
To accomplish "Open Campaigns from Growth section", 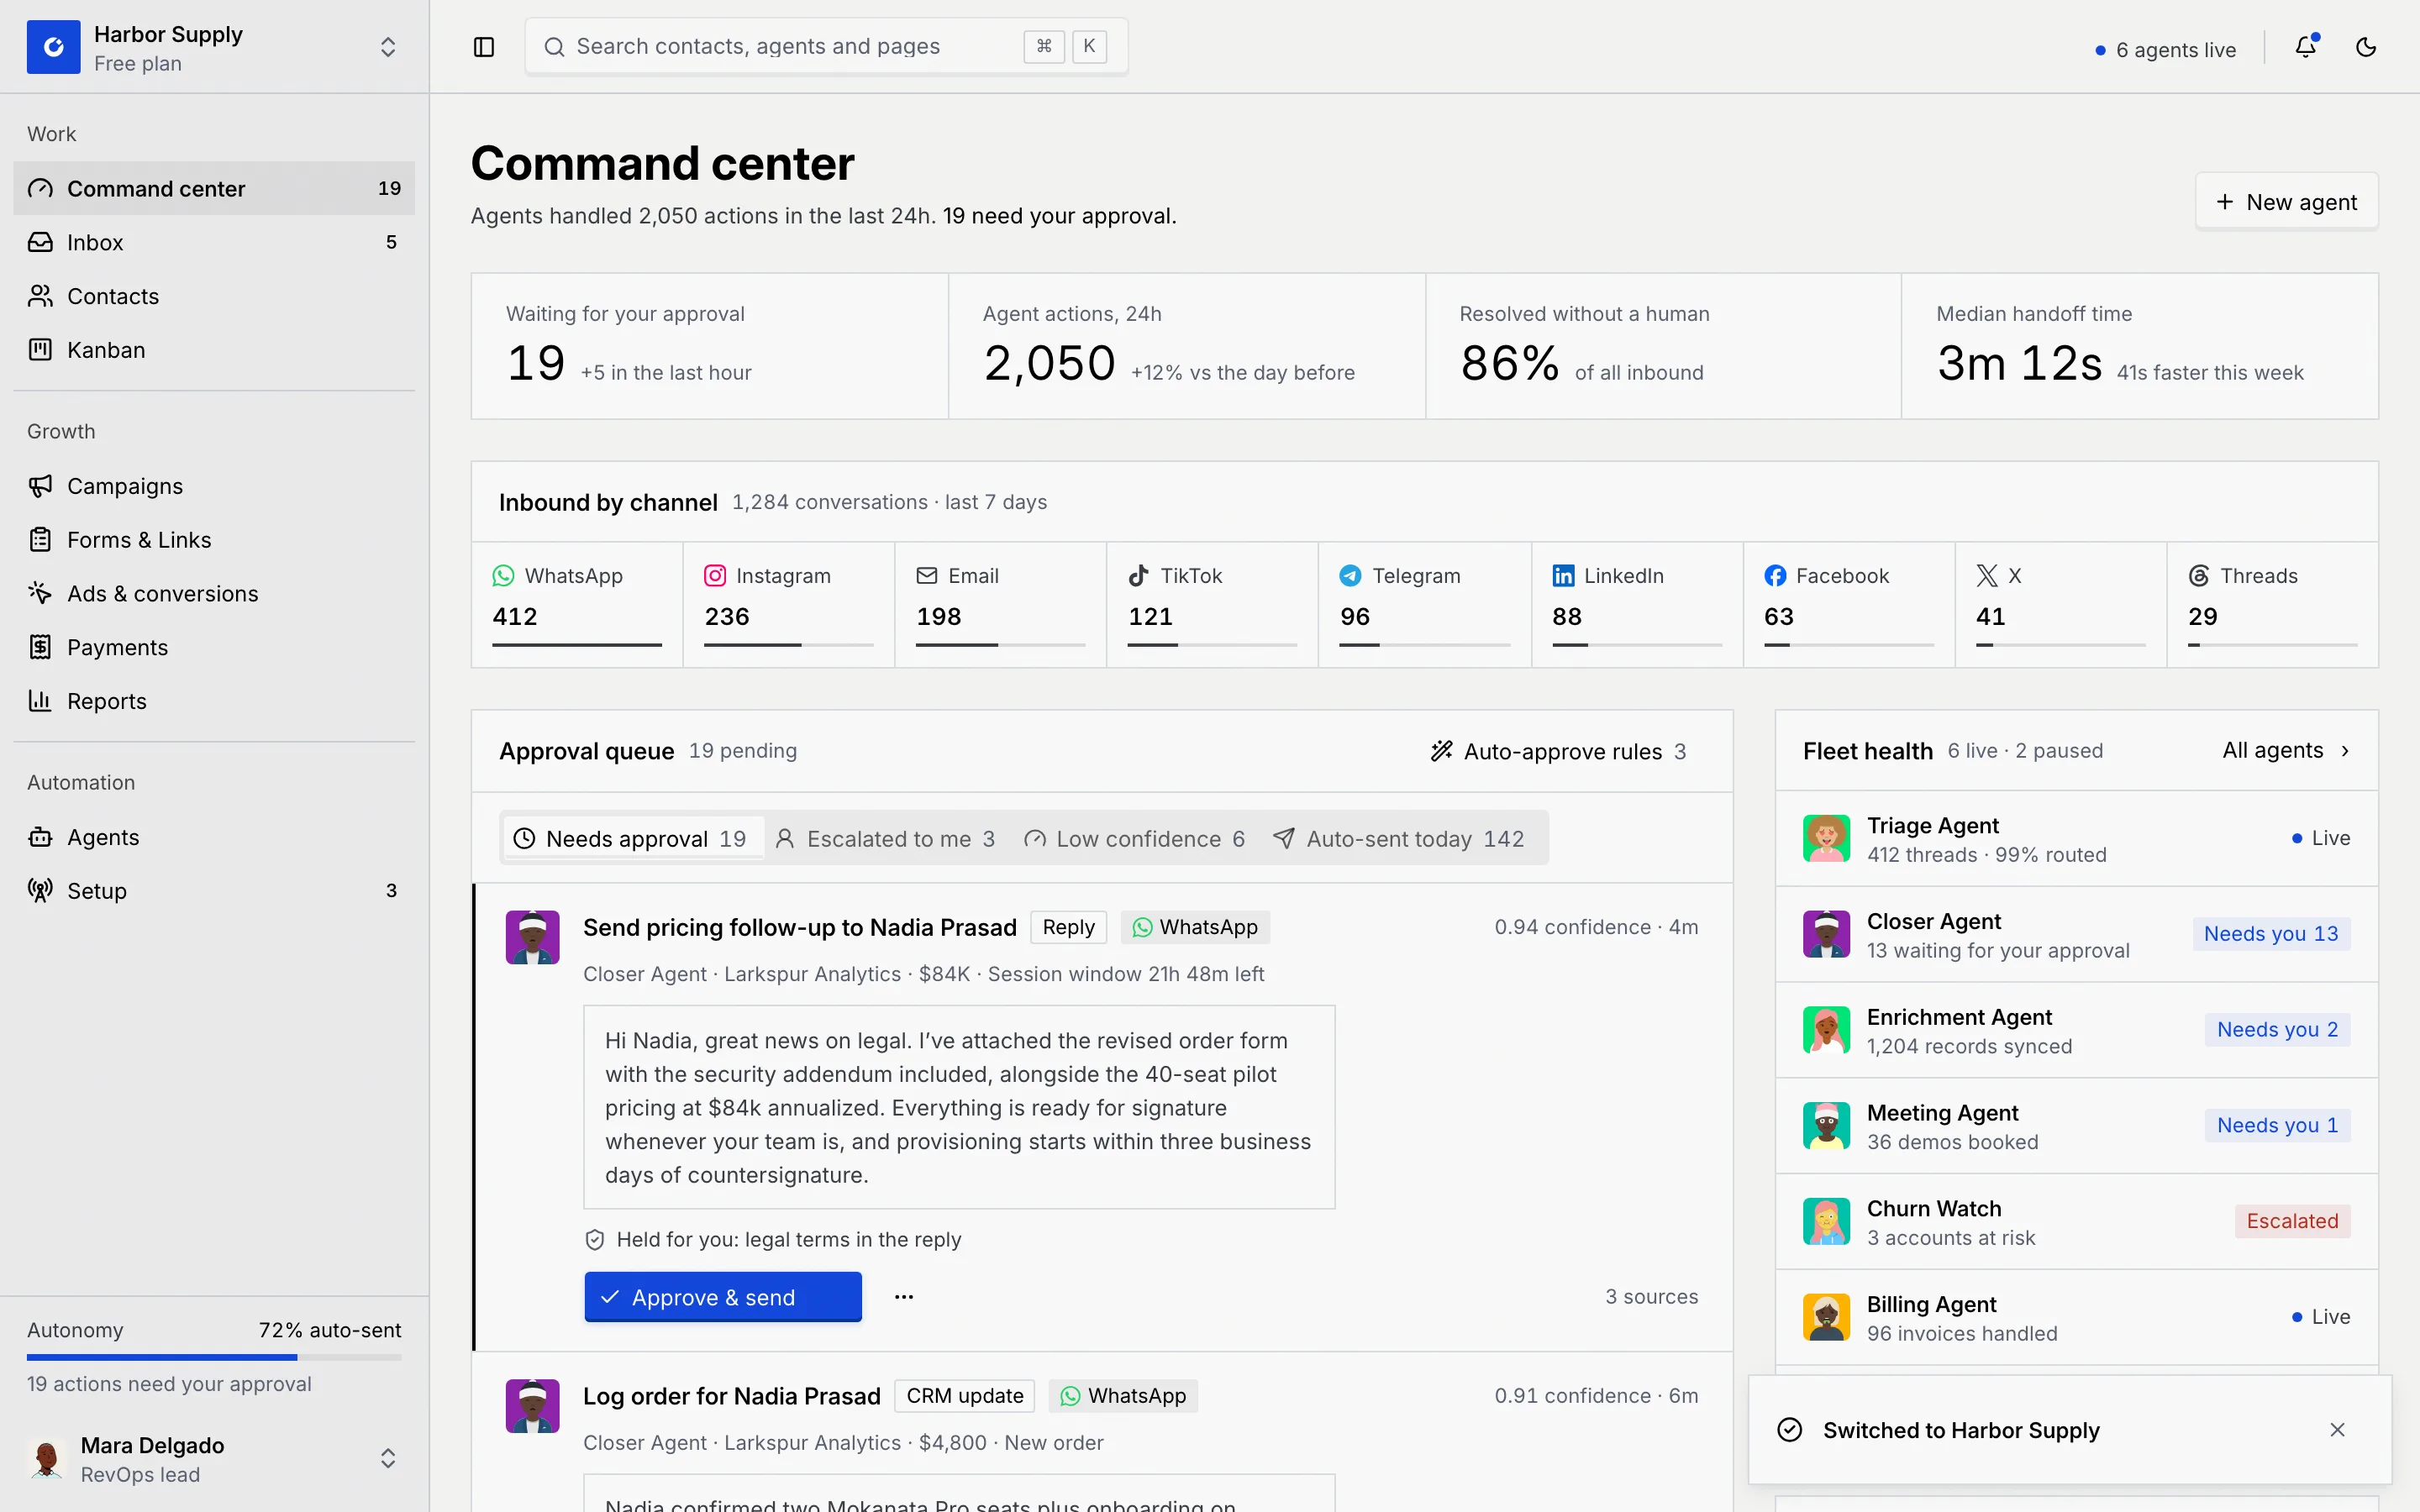I will point(214,486).
